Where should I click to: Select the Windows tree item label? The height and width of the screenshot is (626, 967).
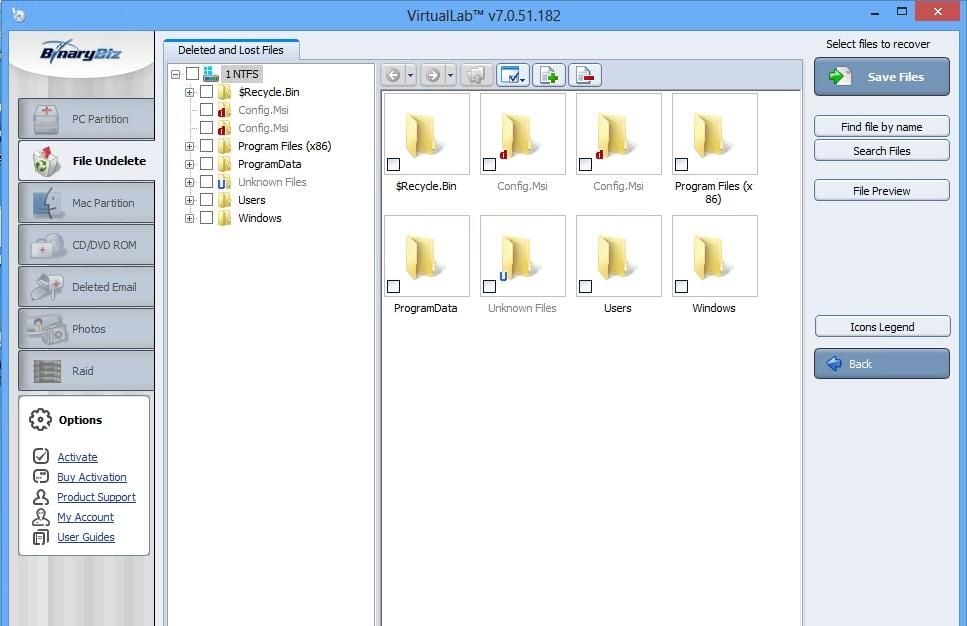(x=260, y=218)
